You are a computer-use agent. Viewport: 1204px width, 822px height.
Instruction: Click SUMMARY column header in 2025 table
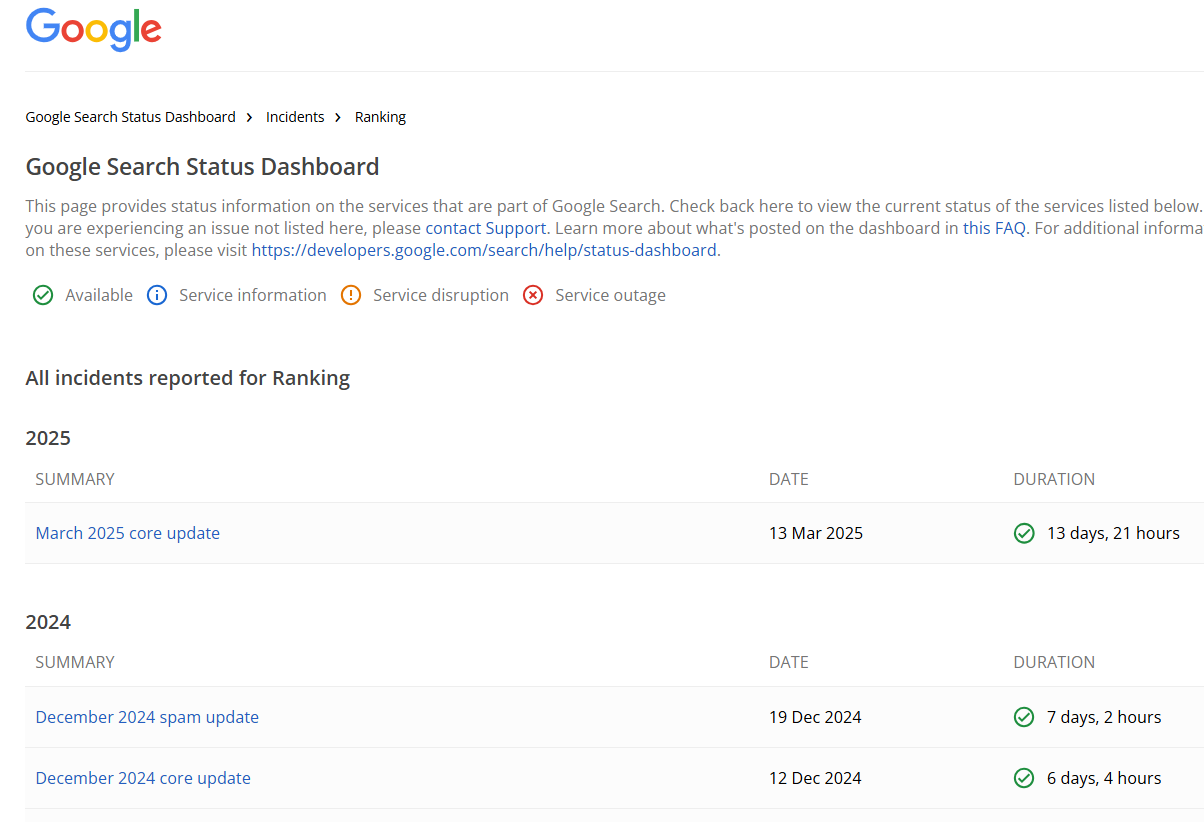(75, 479)
